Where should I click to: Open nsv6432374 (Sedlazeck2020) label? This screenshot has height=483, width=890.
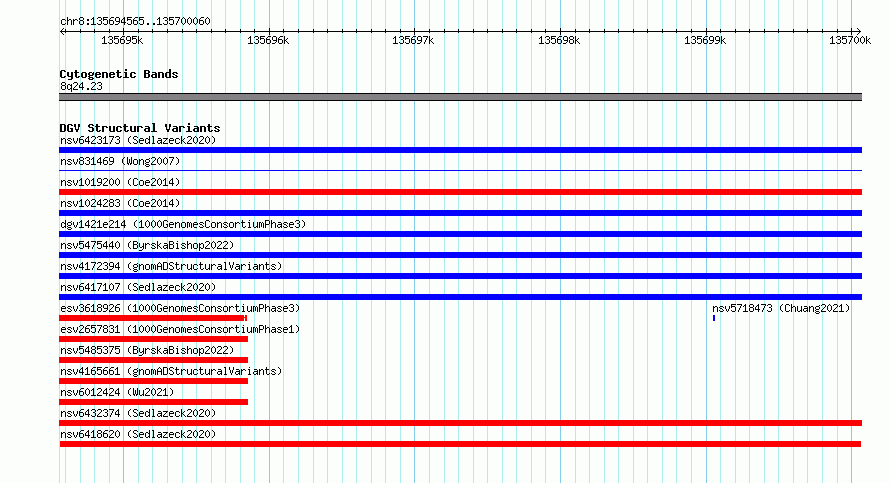coord(138,413)
